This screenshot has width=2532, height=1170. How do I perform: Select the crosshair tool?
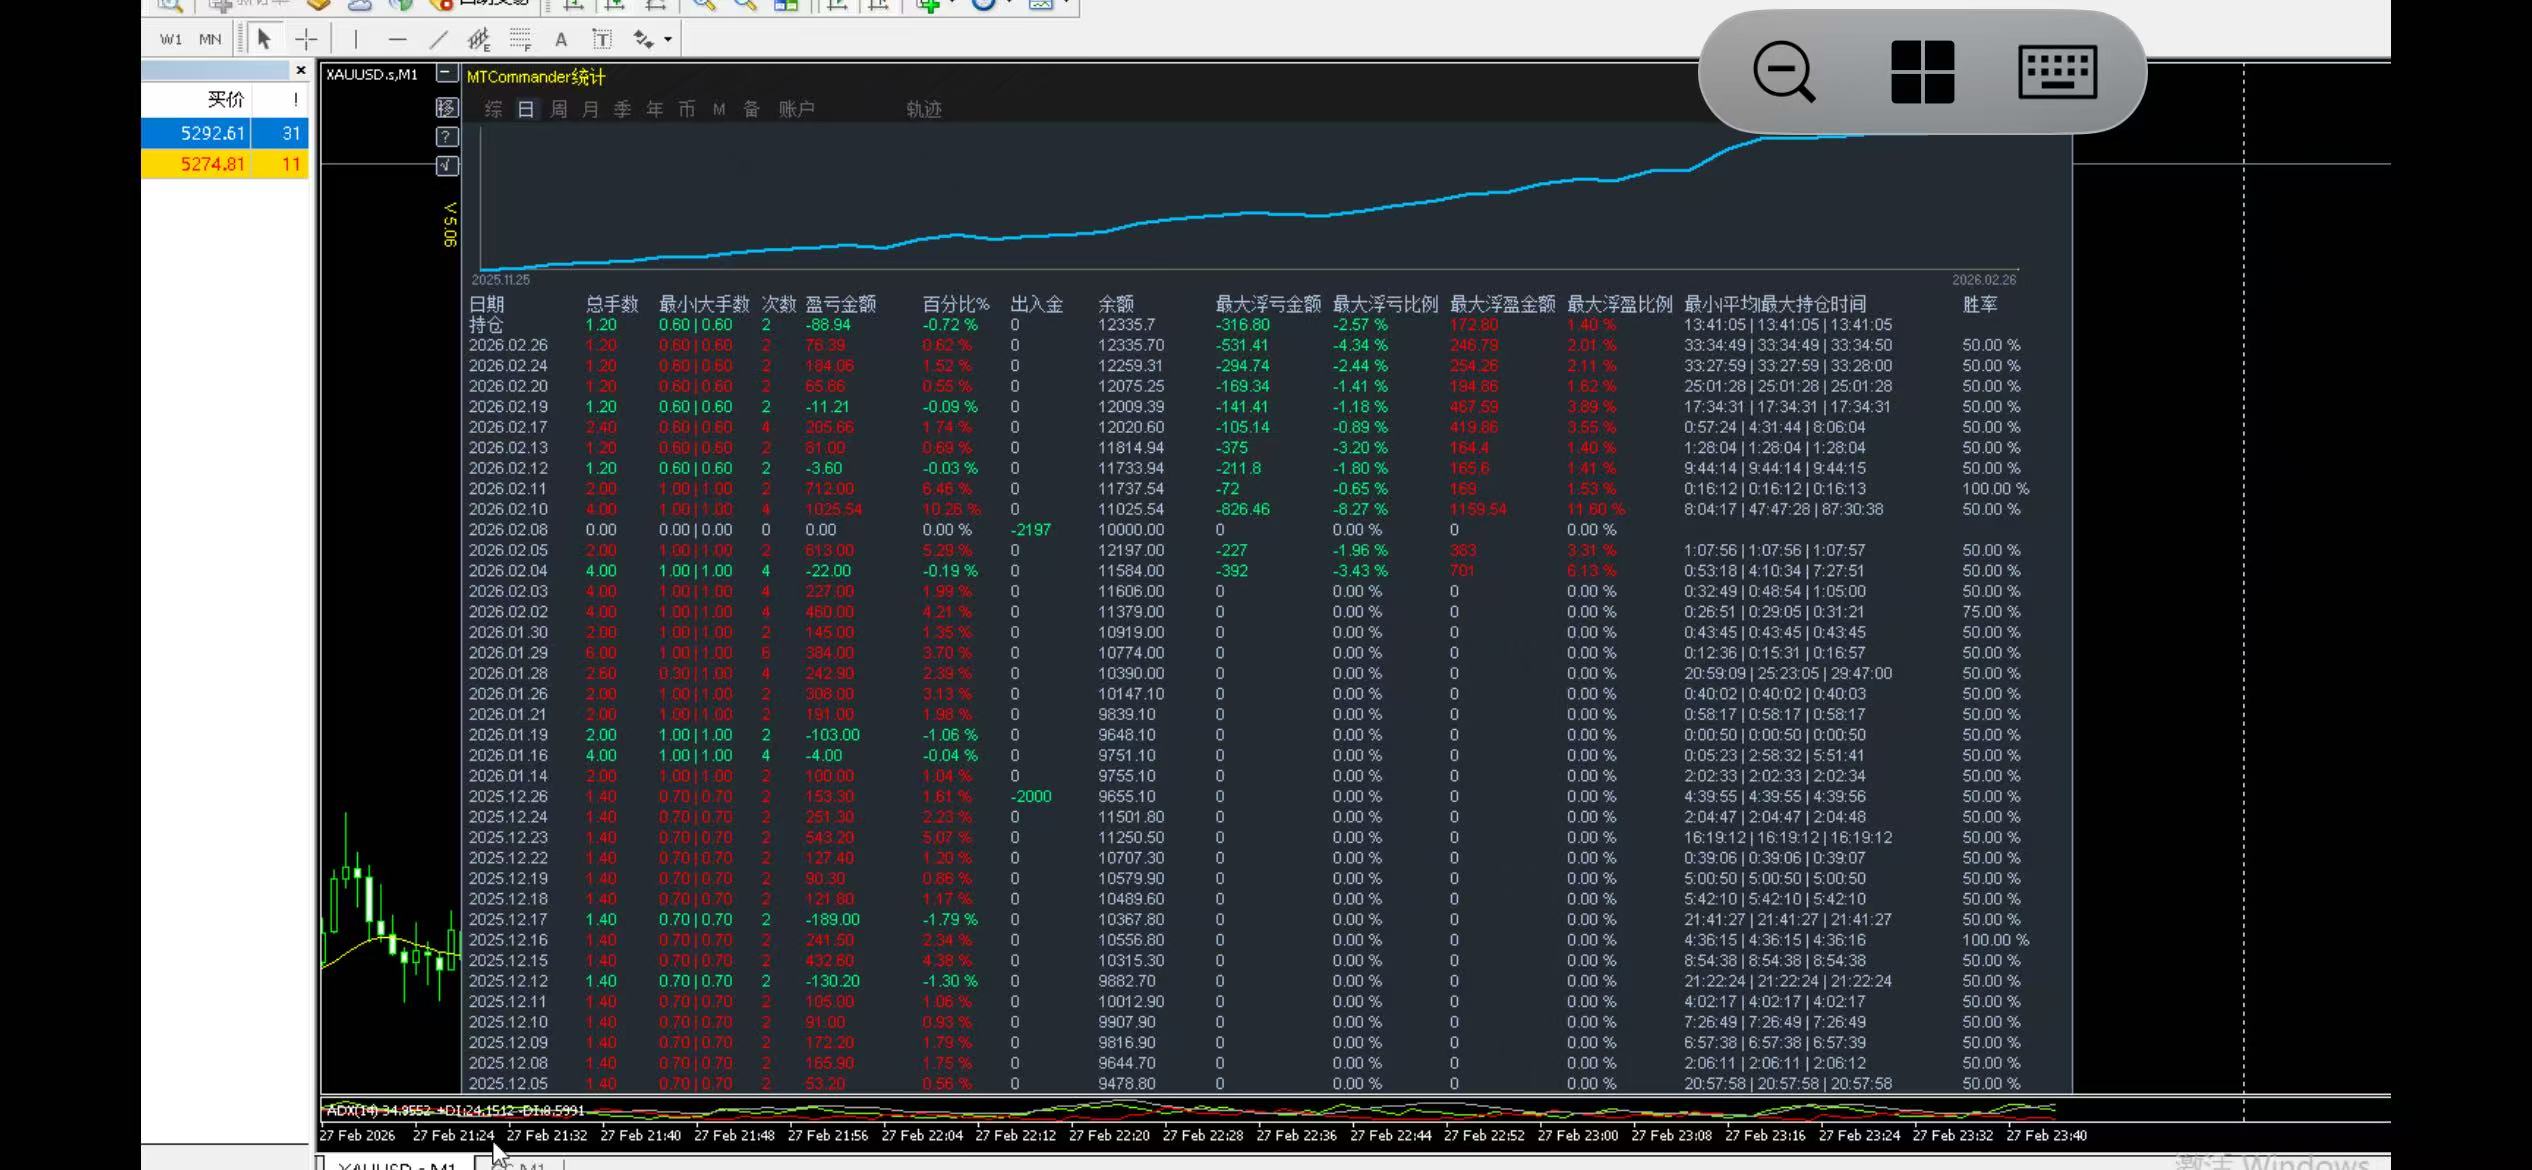click(x=305, y=38)
